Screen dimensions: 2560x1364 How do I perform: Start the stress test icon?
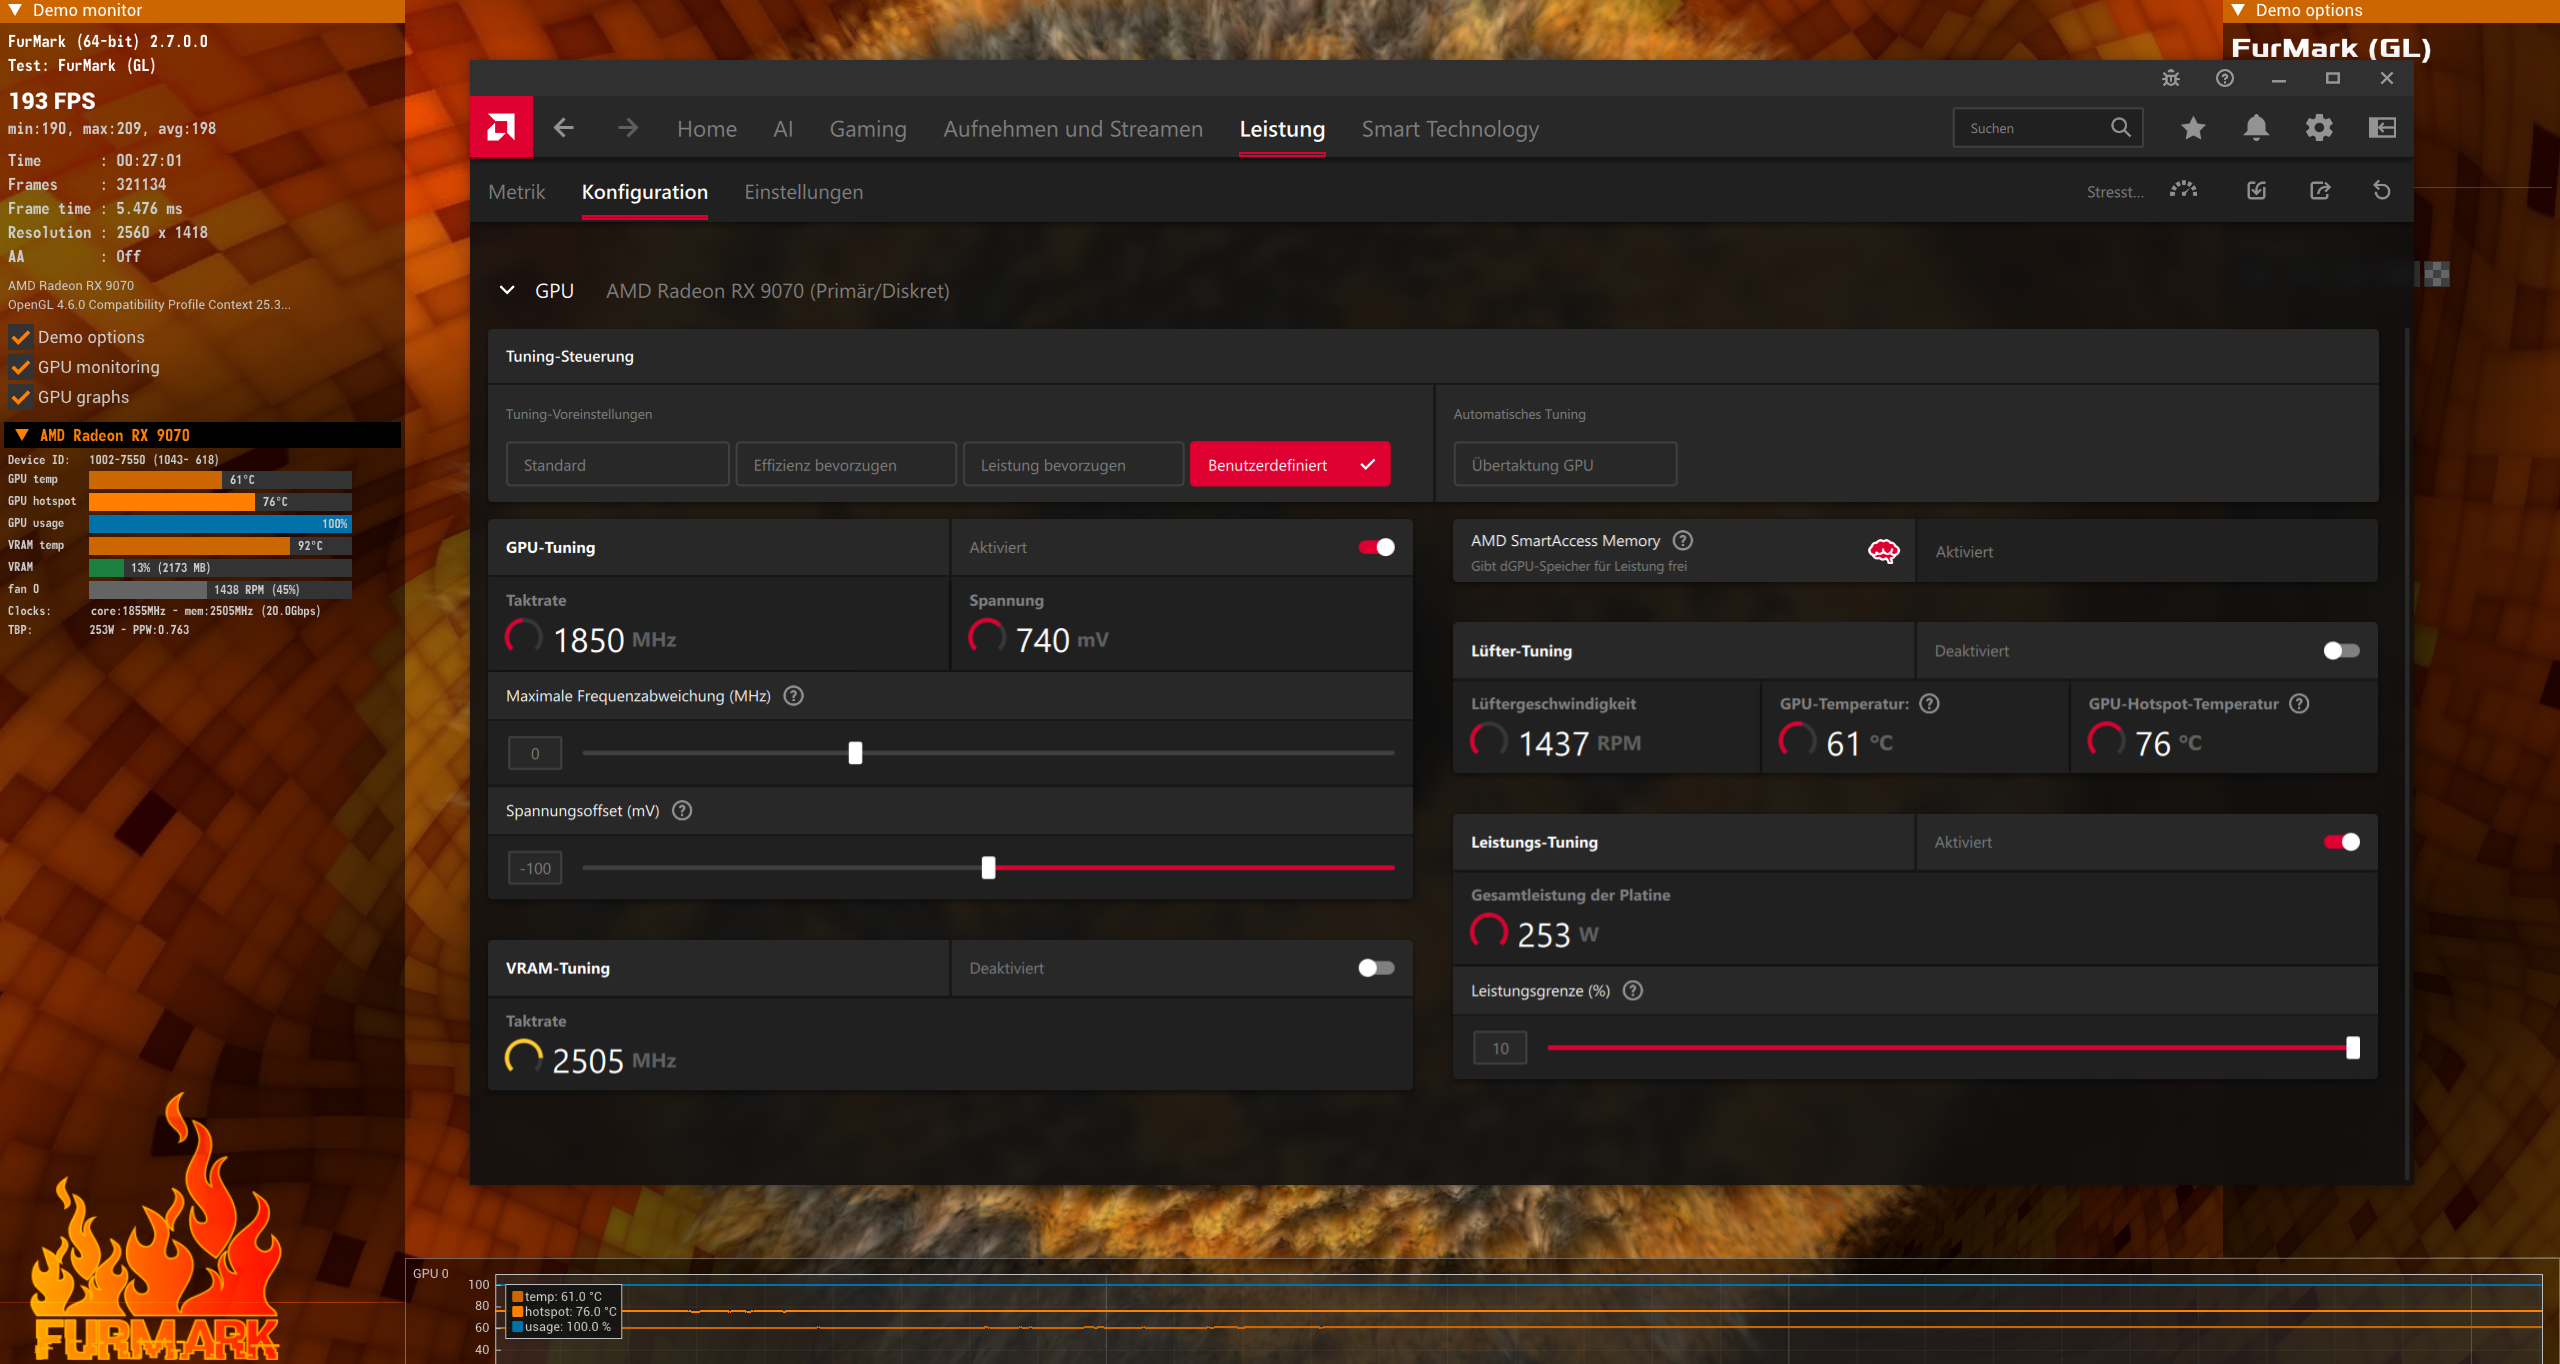pyautogui.click(x=2184, y=190)
